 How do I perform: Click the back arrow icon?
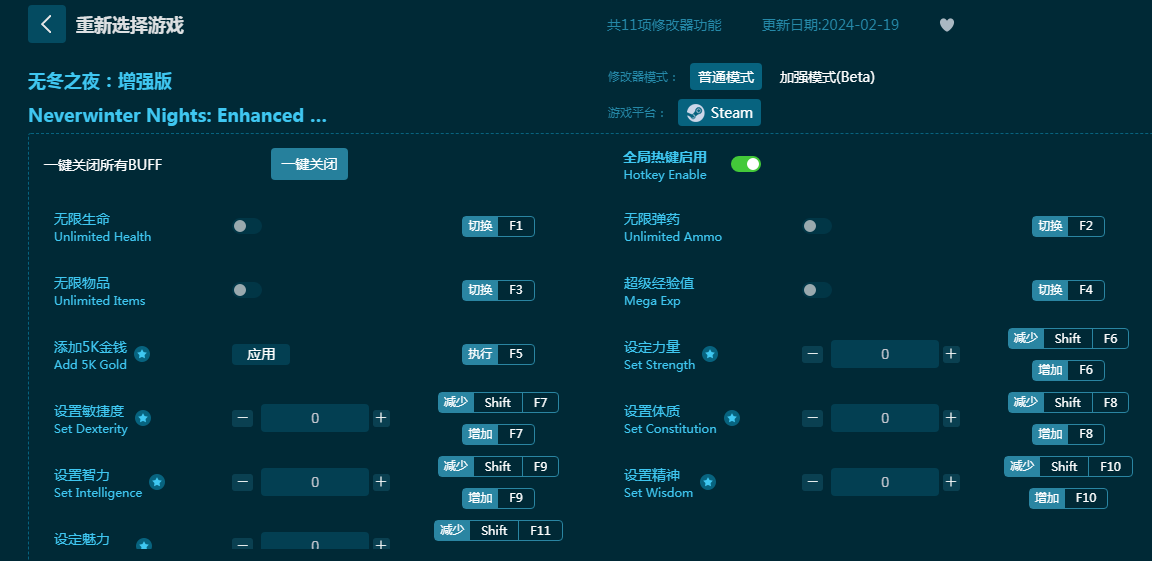point(46,24)
